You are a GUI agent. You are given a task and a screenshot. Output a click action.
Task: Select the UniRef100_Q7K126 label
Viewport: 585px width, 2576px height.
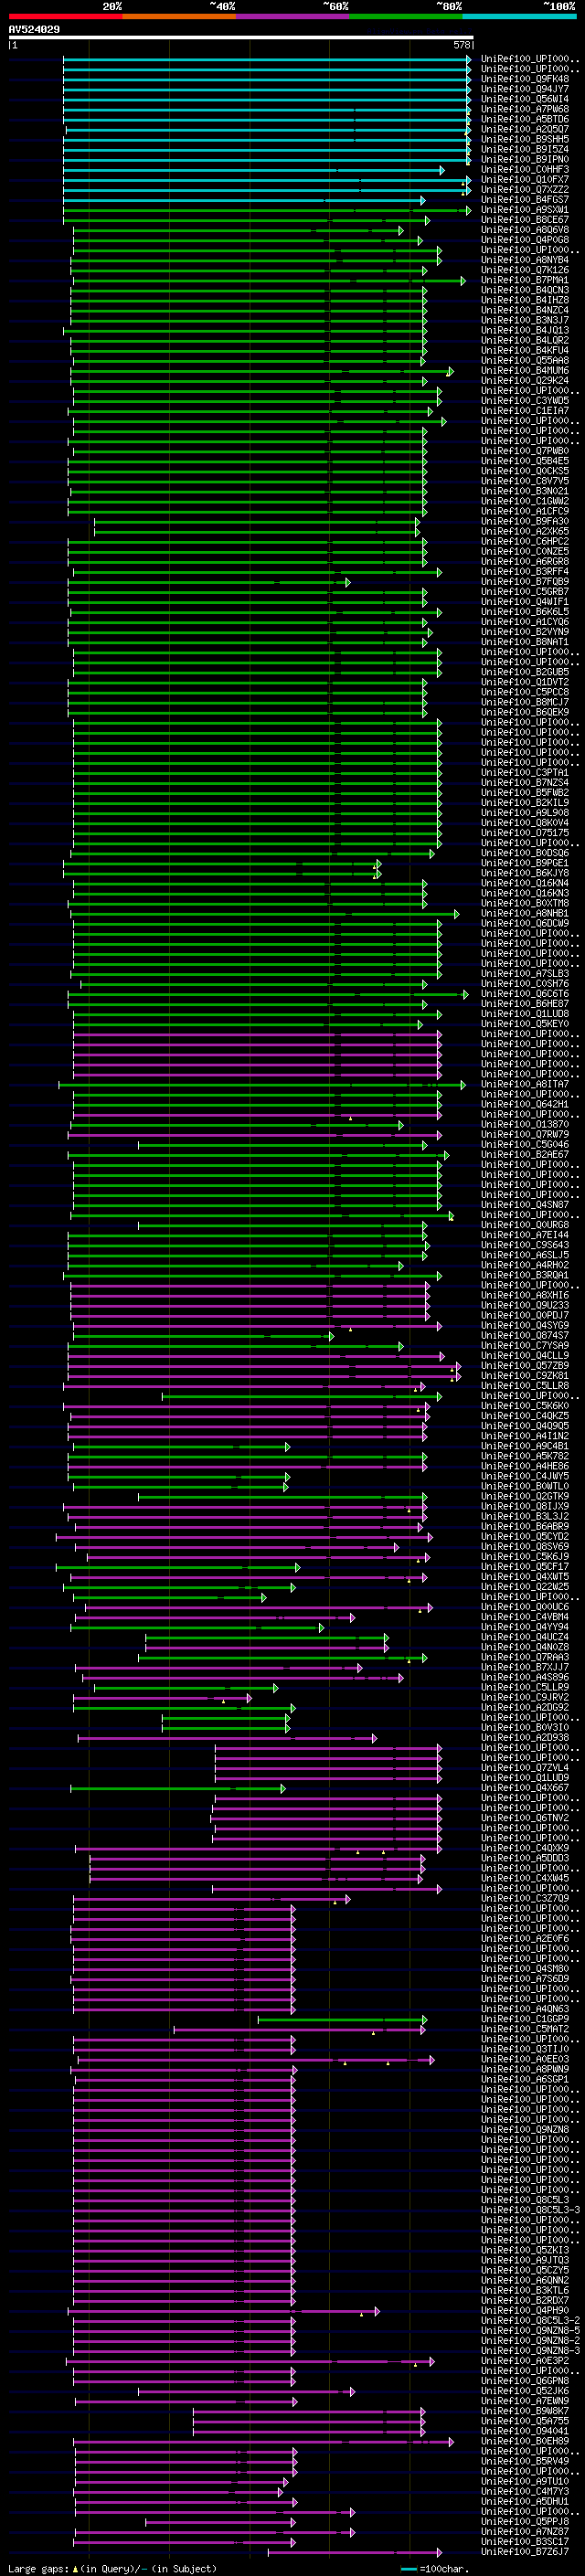pyautogui.click(x=525, y=270)
